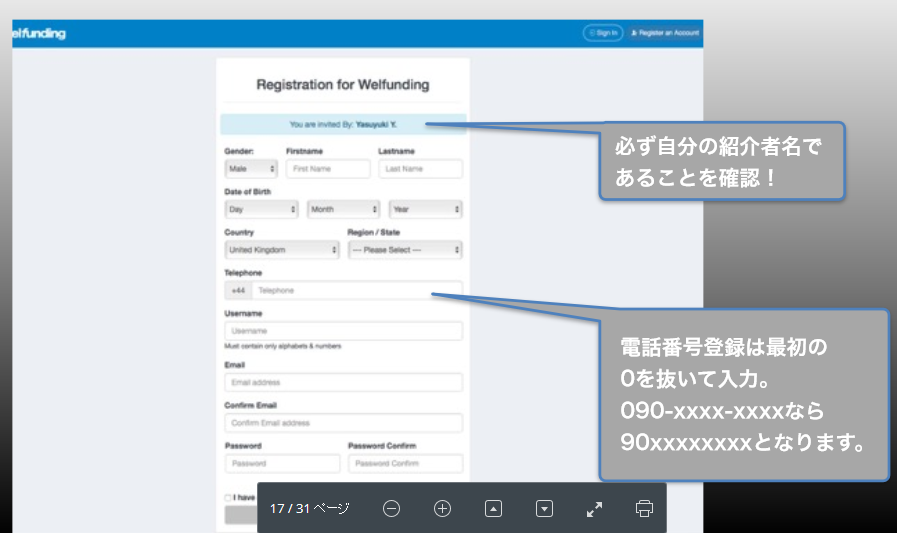The width and height of the screenshot is (897, 533).
Task: Expand the Day of birth dropdown
Action: 262,210
